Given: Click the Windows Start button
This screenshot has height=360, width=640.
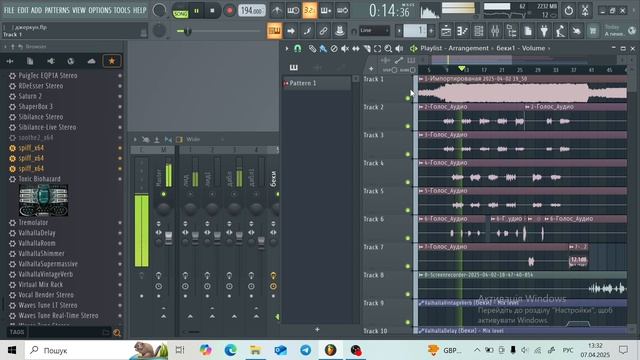Looking at the screenshot, I should 12,350.
